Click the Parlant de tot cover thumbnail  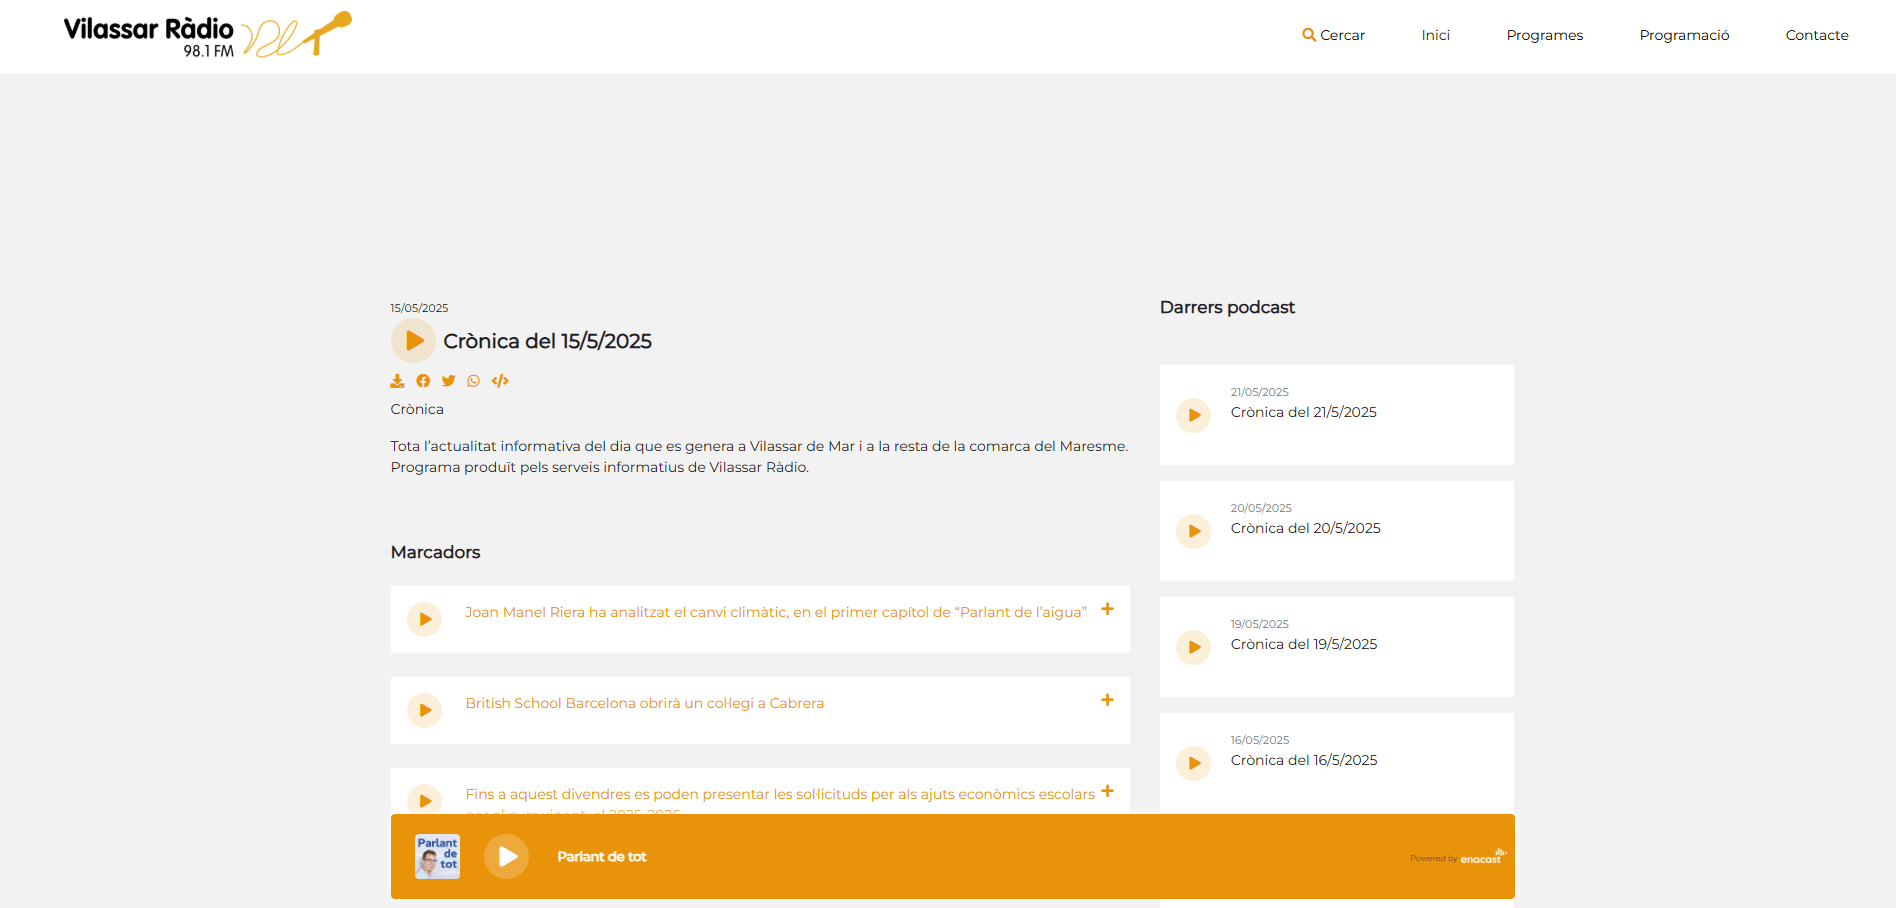[x=437, y=856]
